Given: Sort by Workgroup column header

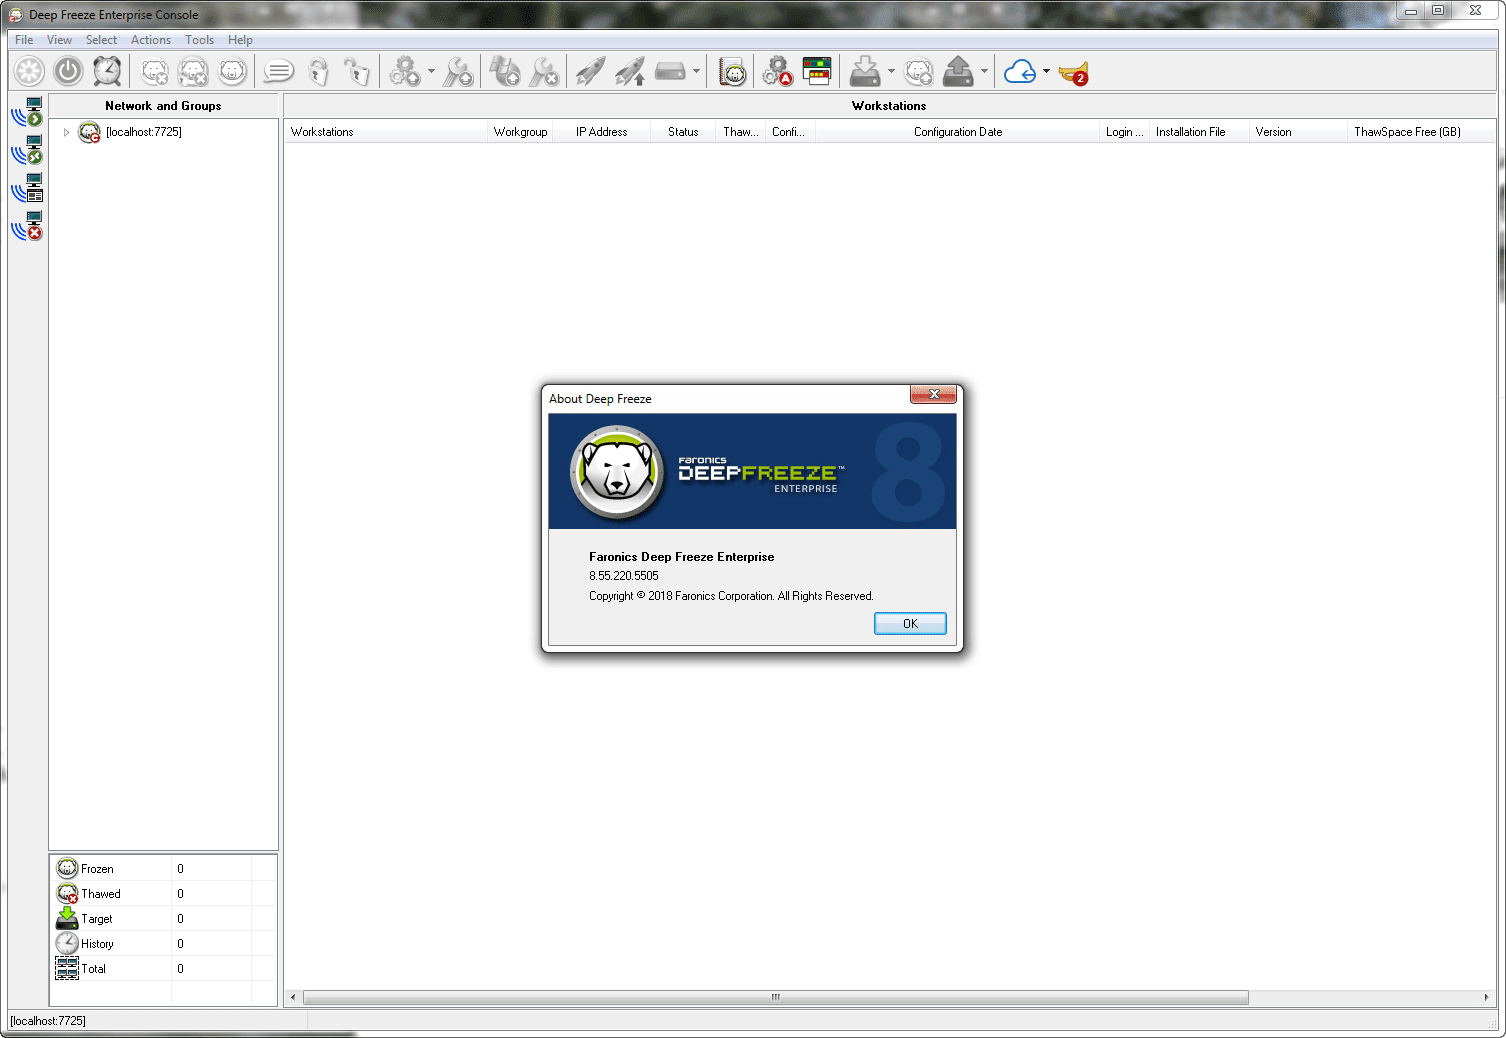Looking at the screenshot, I should 520,132.
